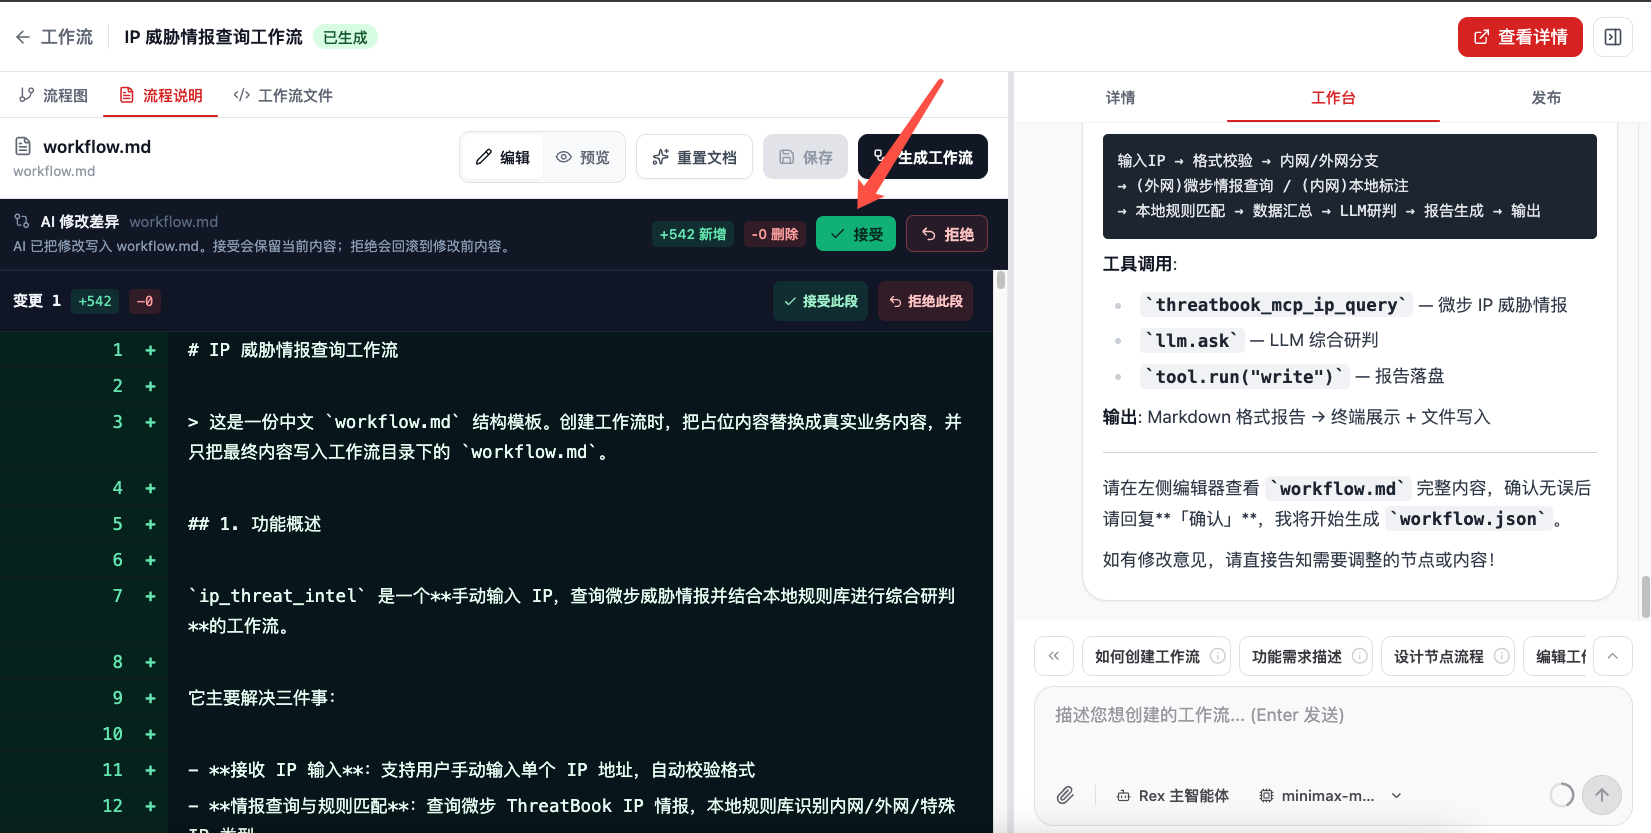Click the 它主要解决三件事 line
The height and width of the screenshot is (833, 1651).
click(x=262, y=698)
